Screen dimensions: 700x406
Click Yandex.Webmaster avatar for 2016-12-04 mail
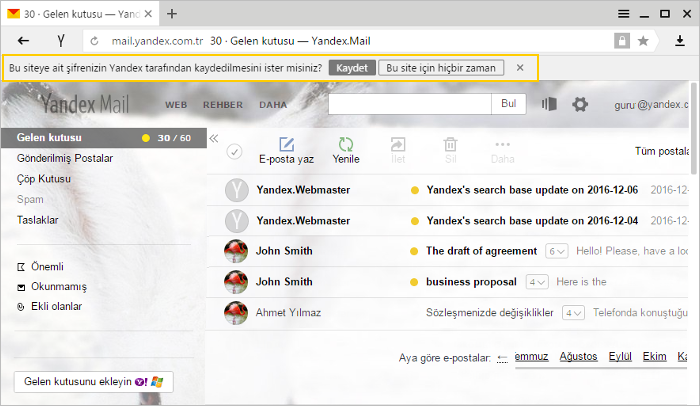237,221
